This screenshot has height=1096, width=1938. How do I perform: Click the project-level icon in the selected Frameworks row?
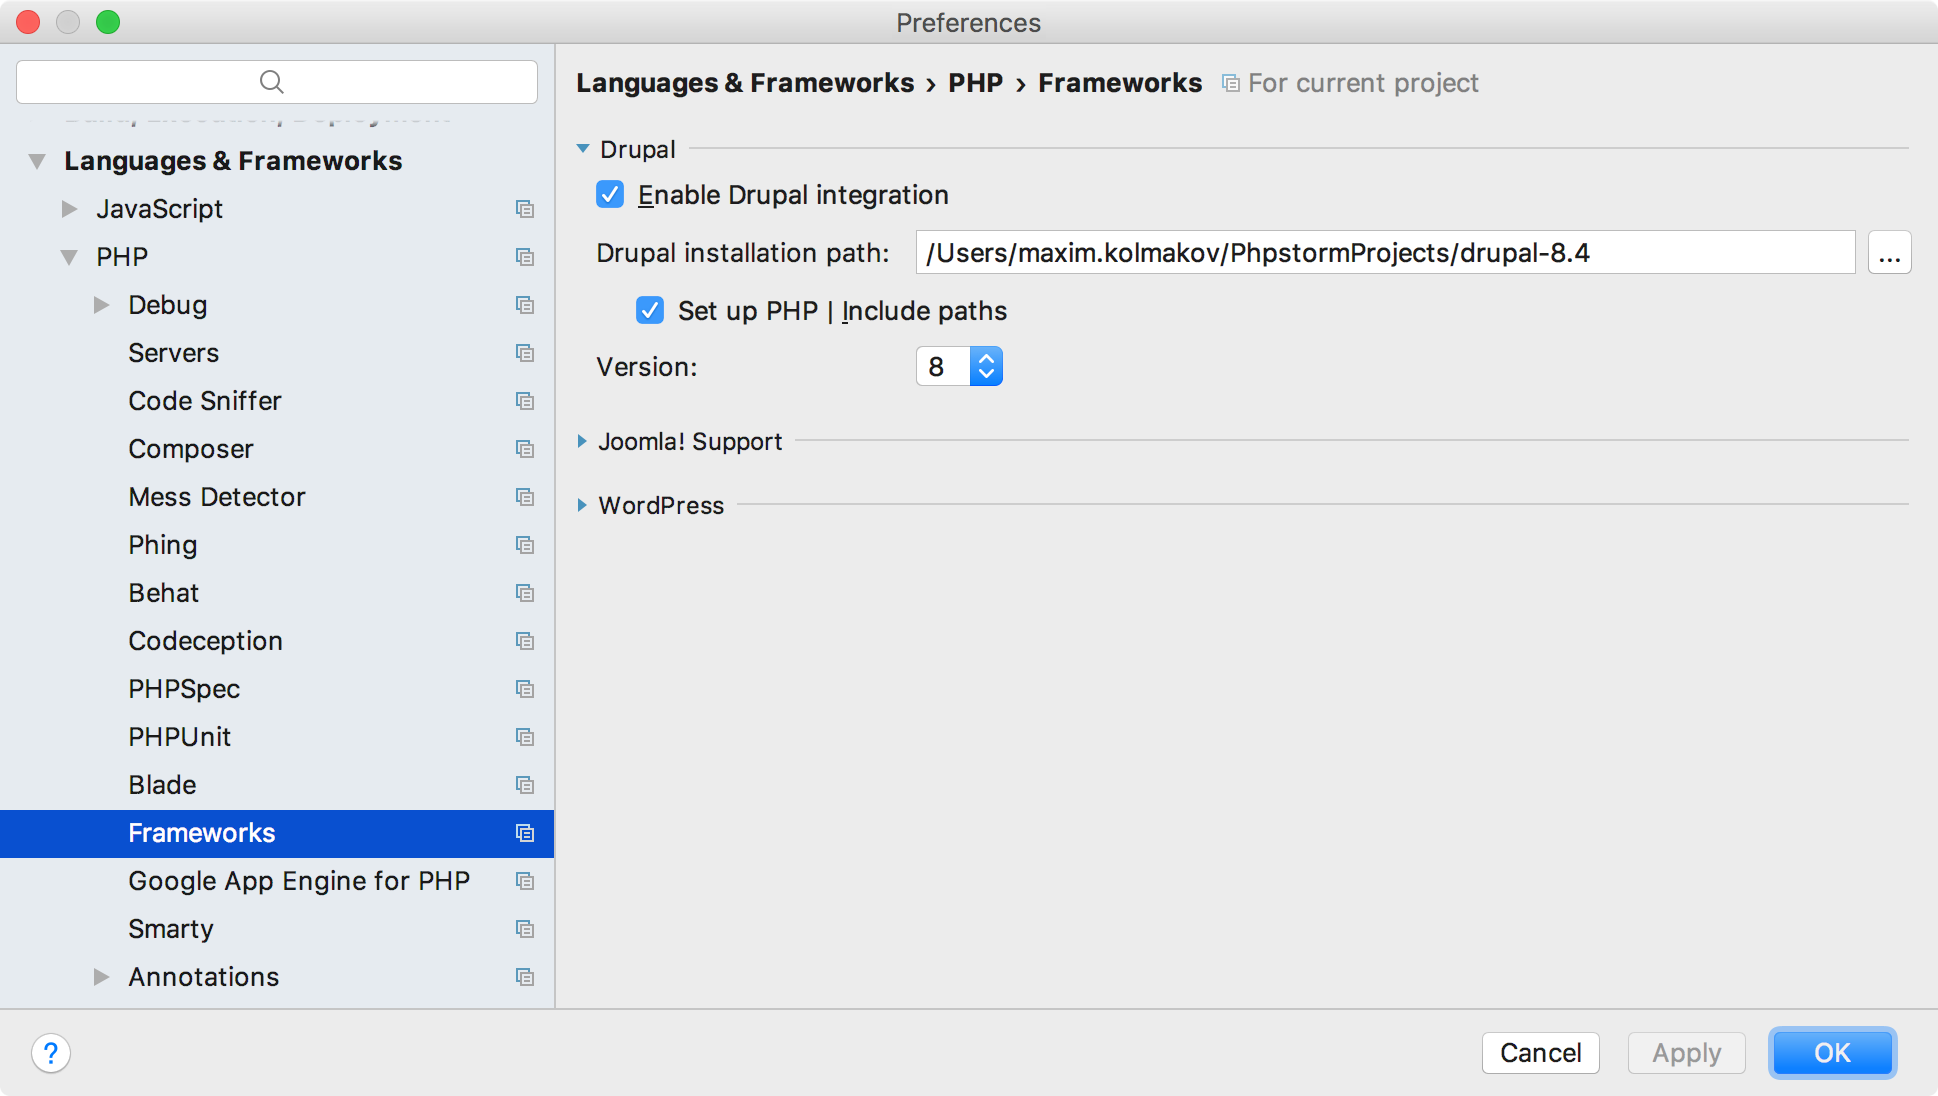tap(524, 833)
